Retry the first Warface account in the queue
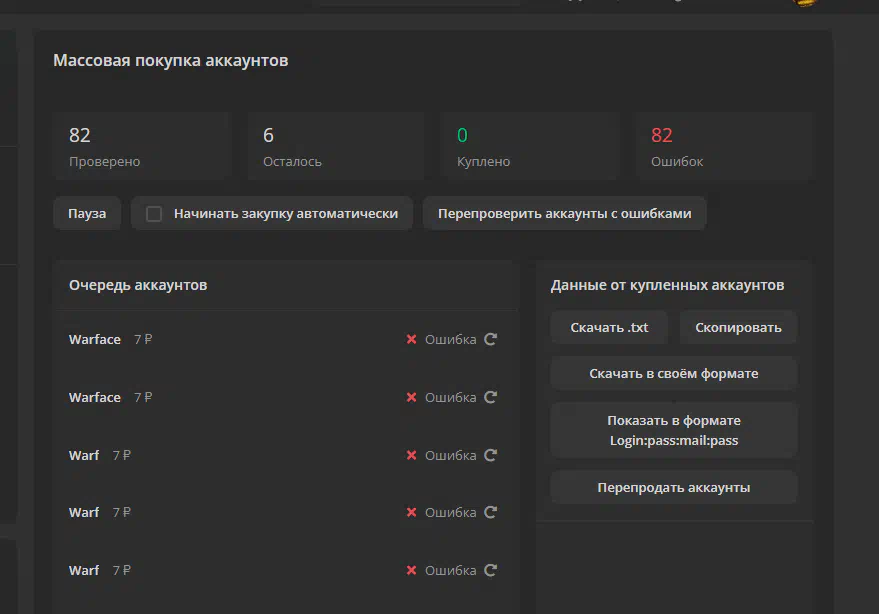The image size is (879, 614). (491, 339)
